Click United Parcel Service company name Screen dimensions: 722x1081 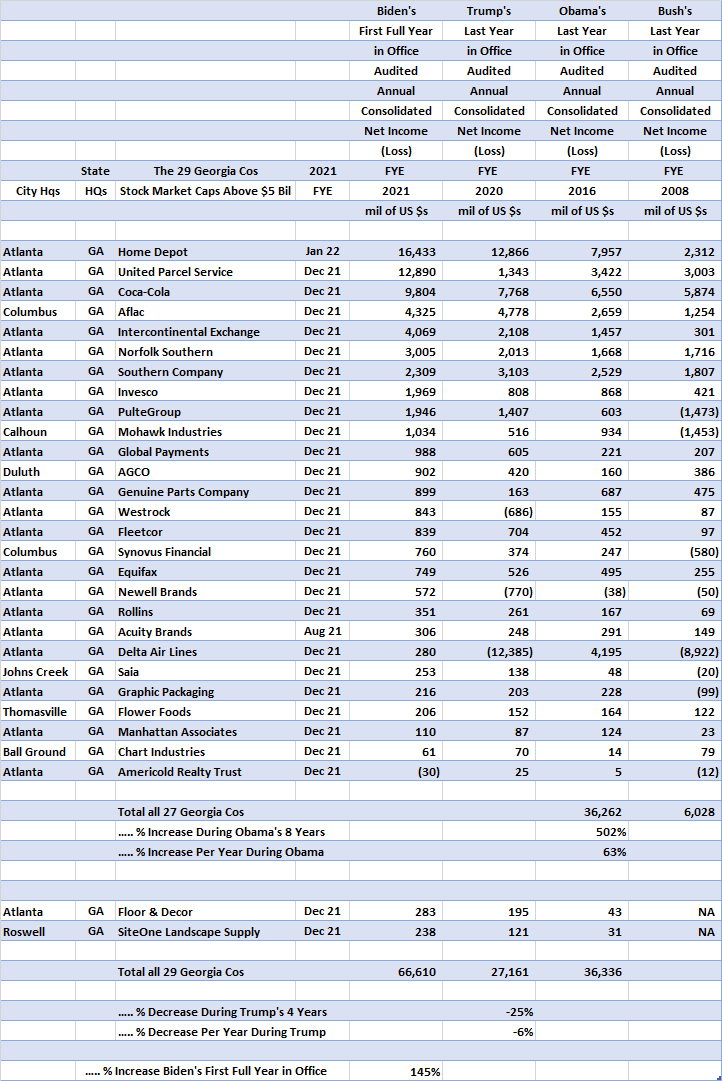pyautogui.click(x=175, y=272)
